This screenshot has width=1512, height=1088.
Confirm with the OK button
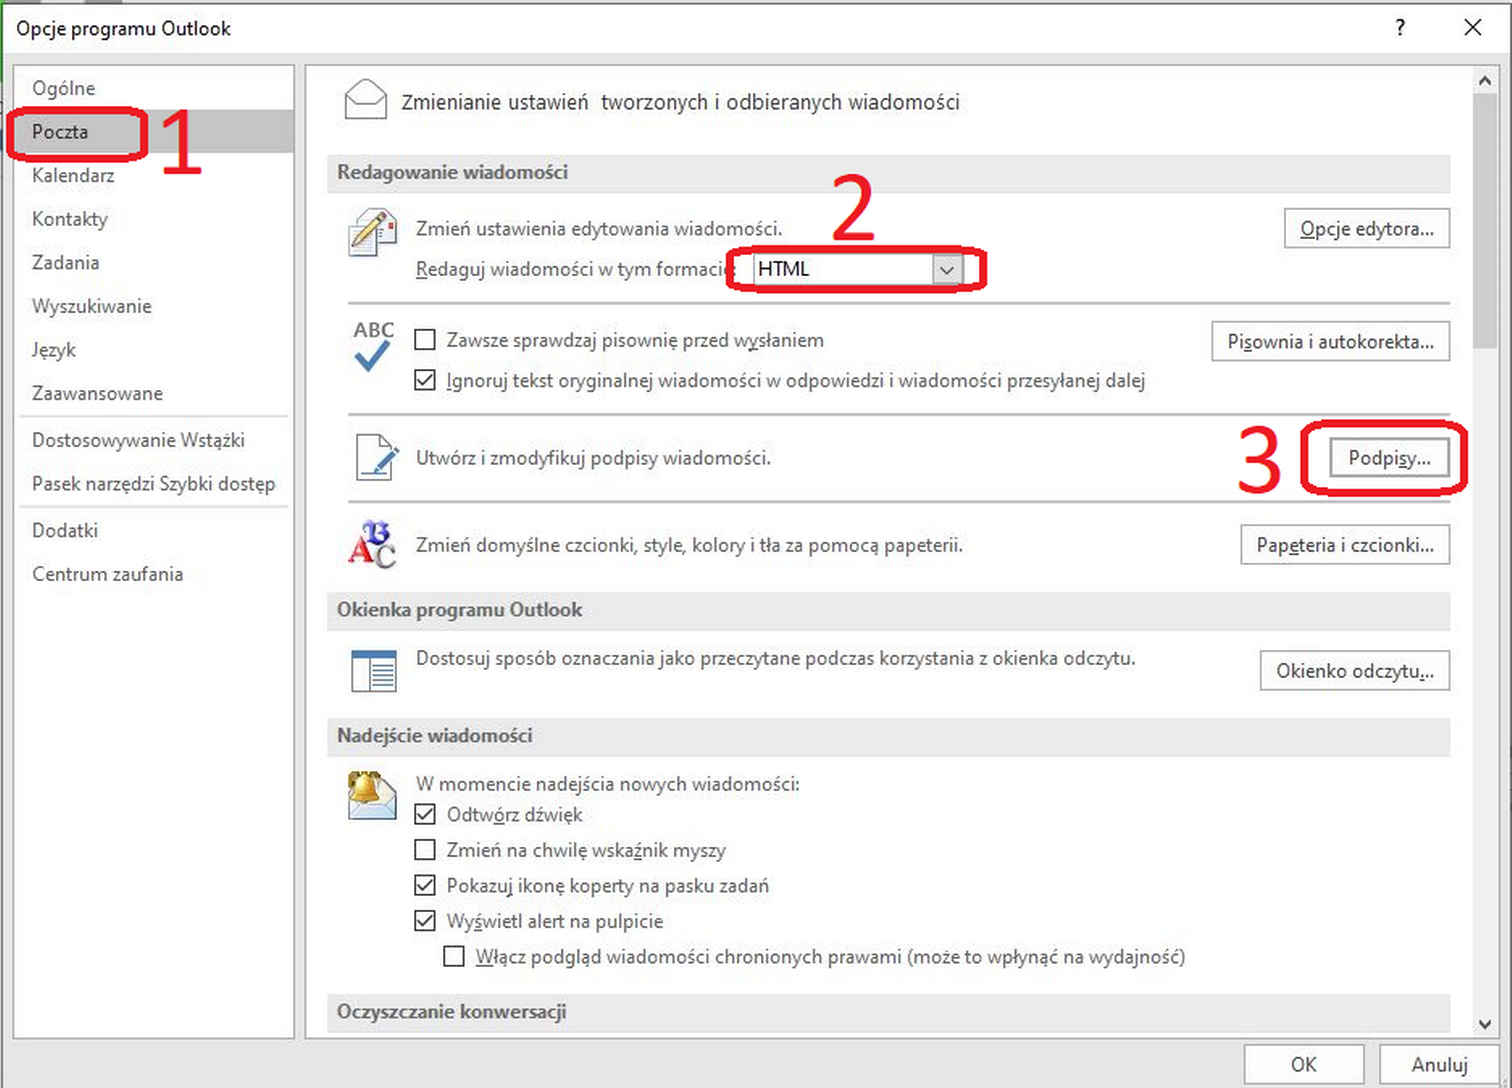[1304, 1064]
